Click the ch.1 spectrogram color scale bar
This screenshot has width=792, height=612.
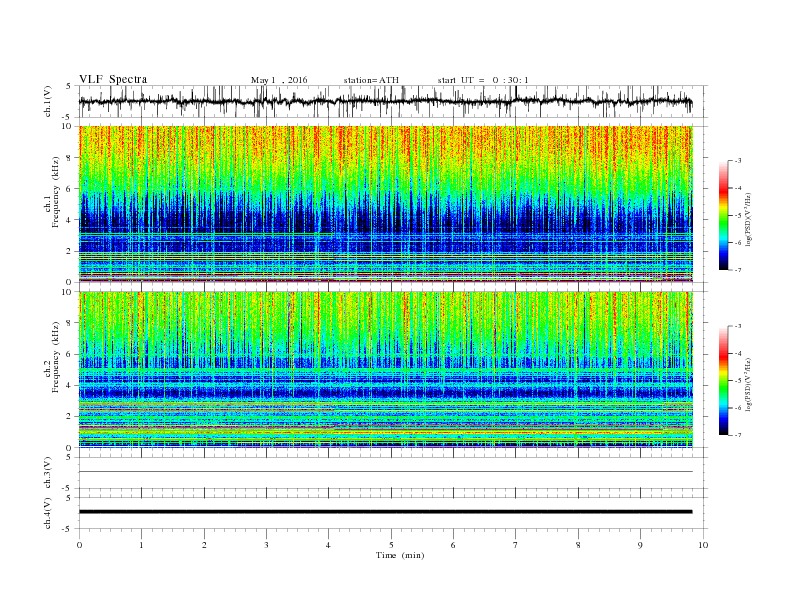click(723, 215)
